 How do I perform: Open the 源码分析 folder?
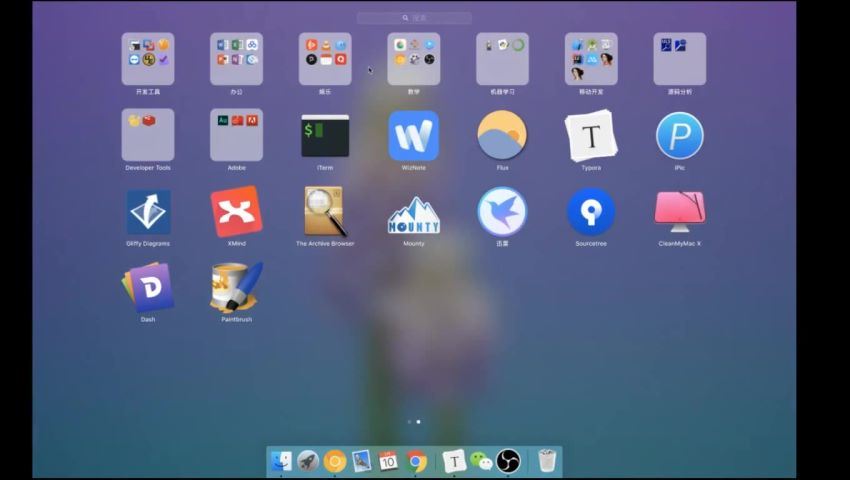coord(680,59)
